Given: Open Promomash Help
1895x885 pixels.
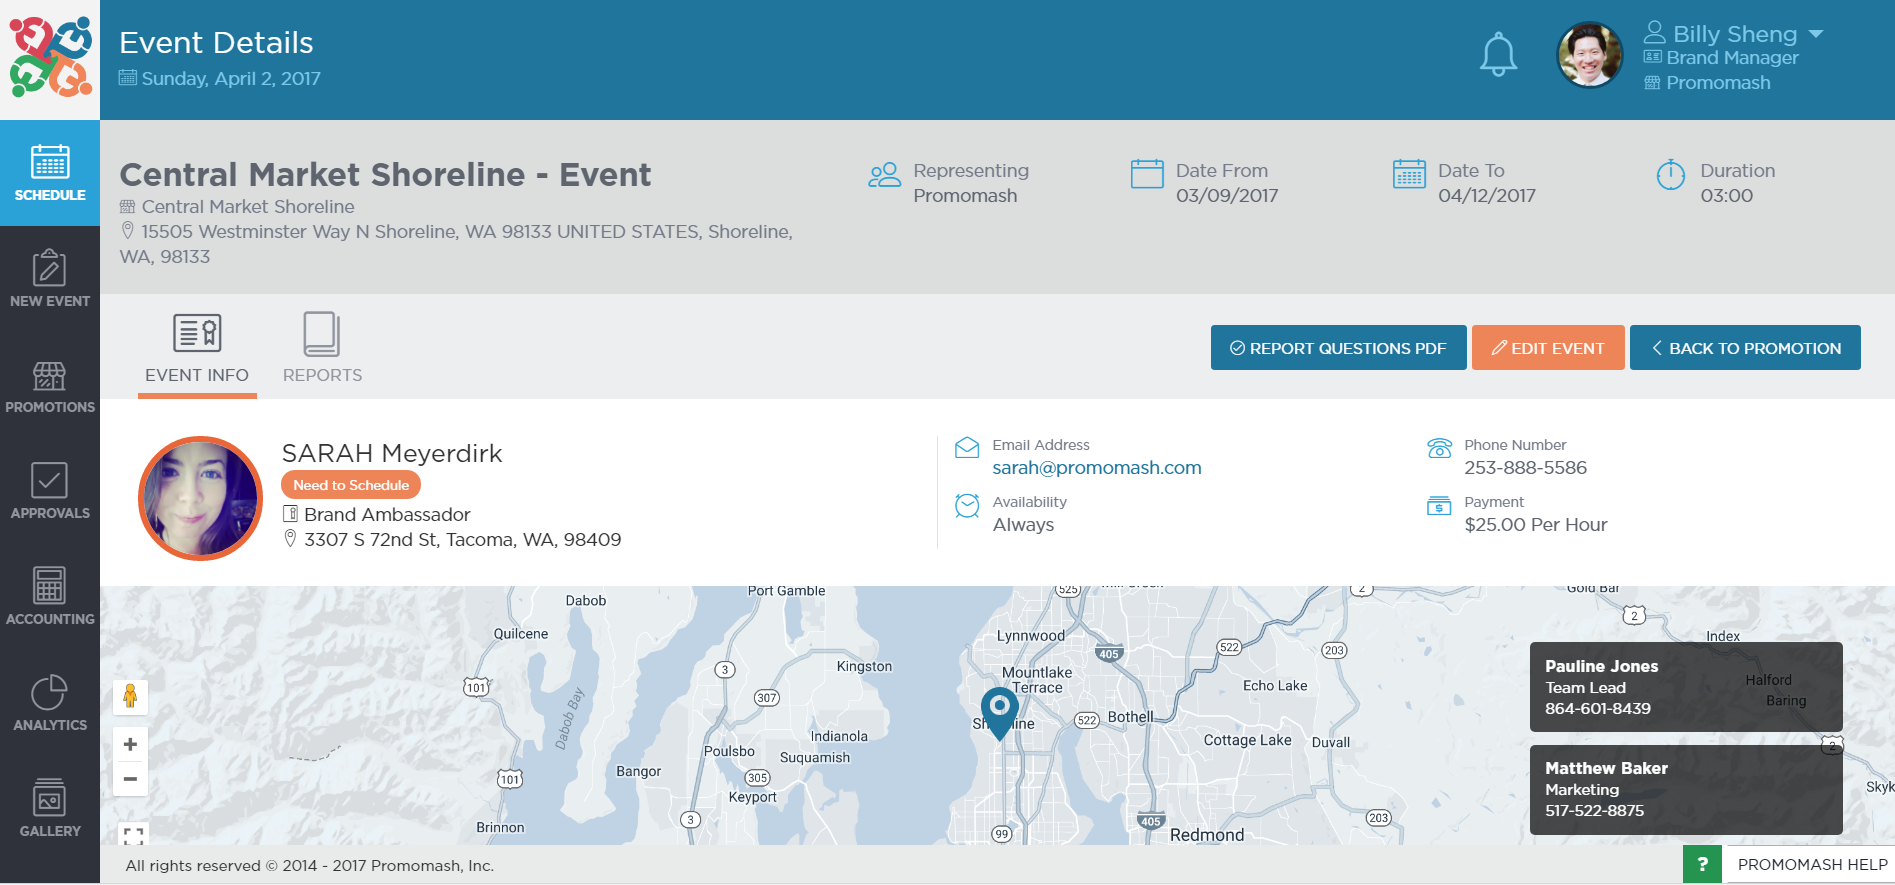Looking at the screenshot, I should click(x=1812, y=865).
